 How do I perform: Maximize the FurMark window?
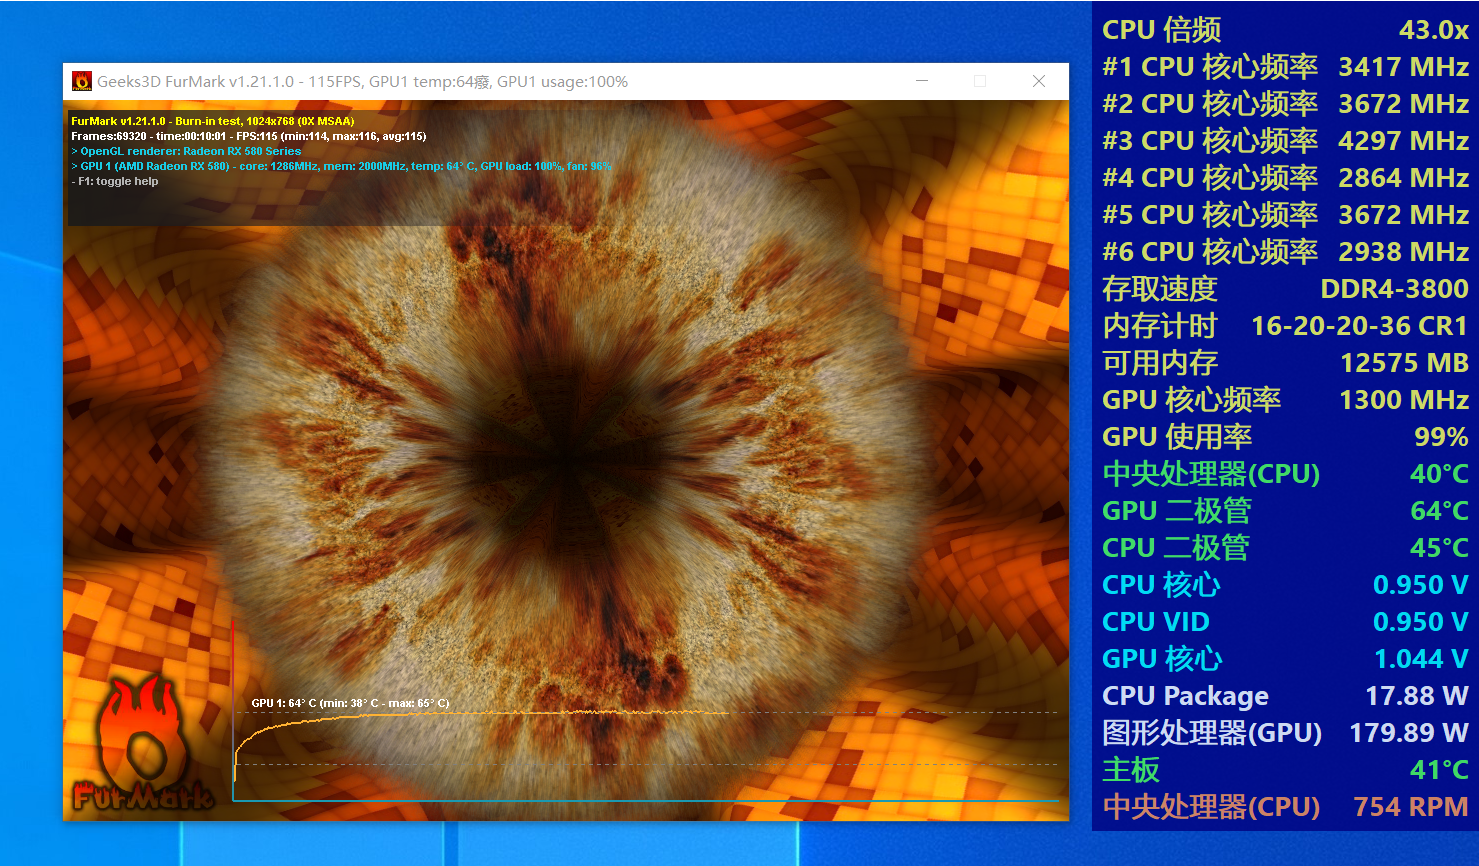point(980,81)
